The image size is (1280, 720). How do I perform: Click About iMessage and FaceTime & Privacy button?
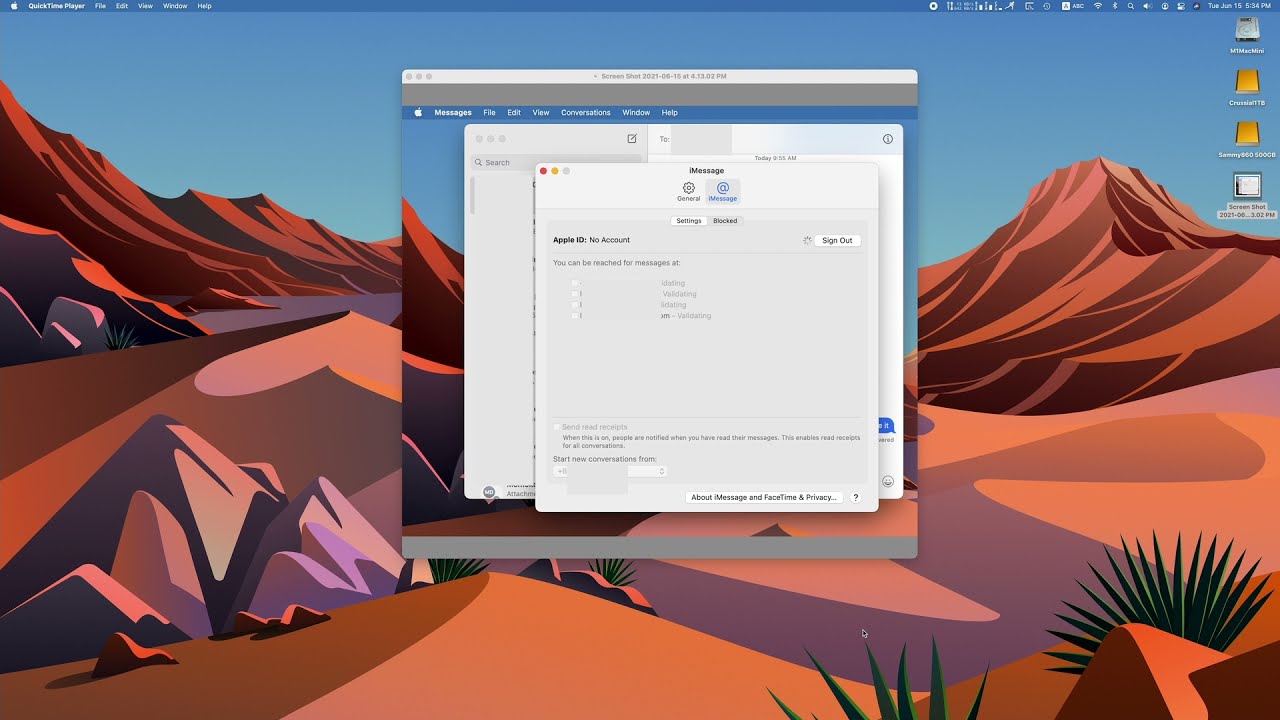click(765, 497)
